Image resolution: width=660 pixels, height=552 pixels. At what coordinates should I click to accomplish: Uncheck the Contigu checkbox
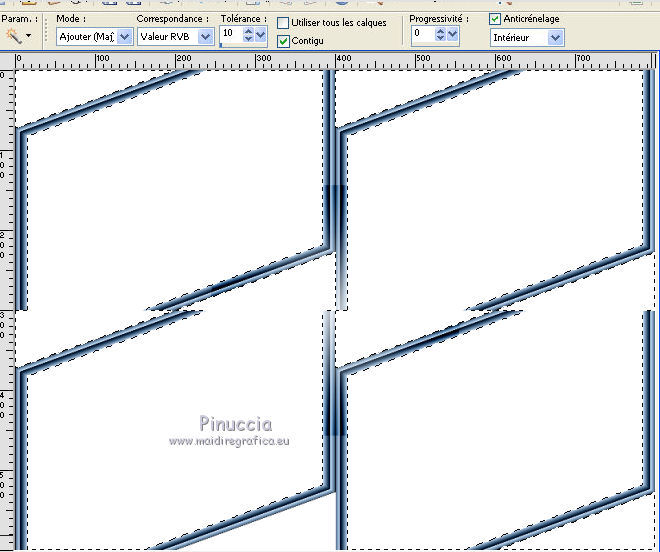coord(283,41)
